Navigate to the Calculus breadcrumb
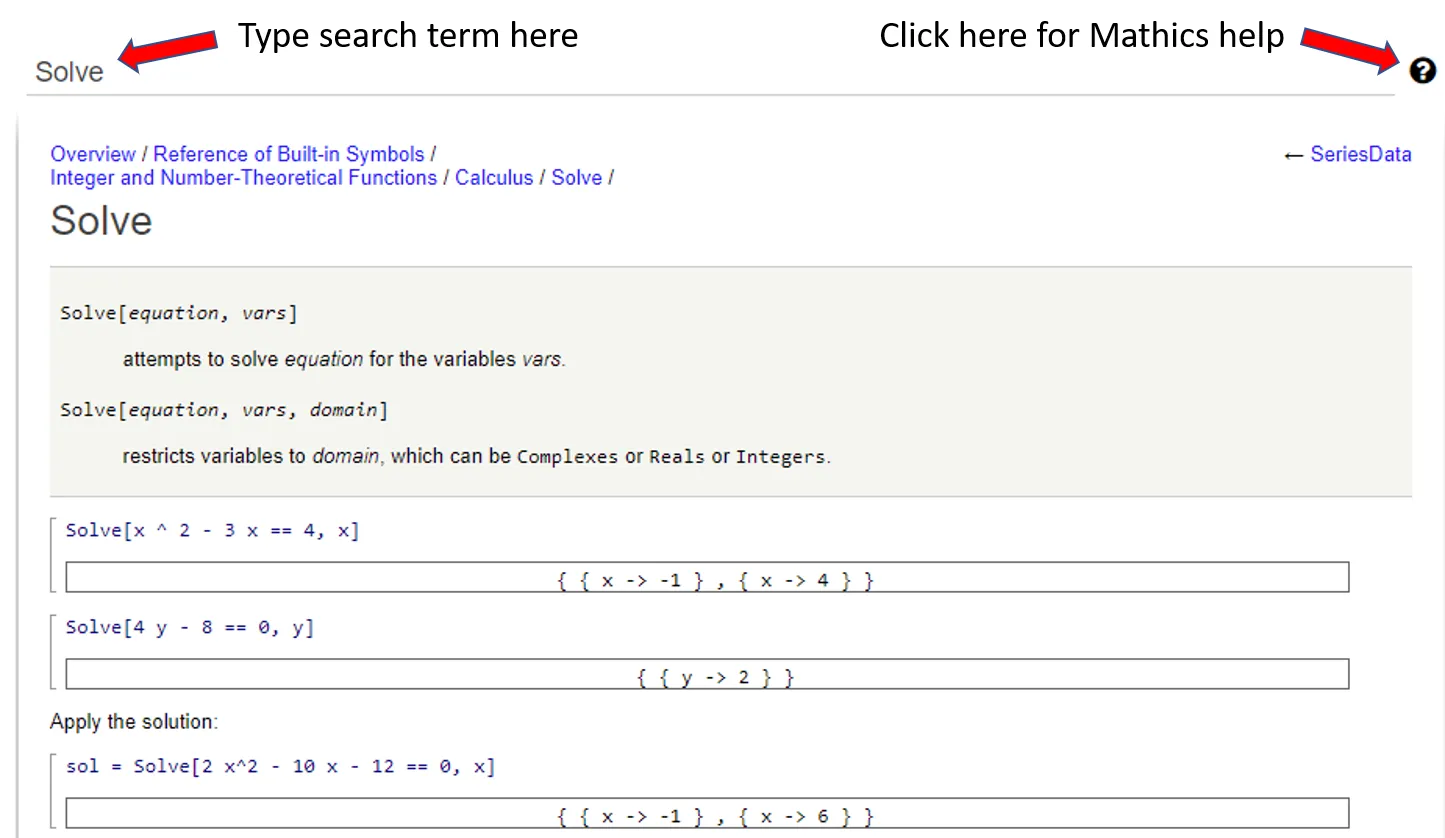The image size is (1445, 838). 494,178
